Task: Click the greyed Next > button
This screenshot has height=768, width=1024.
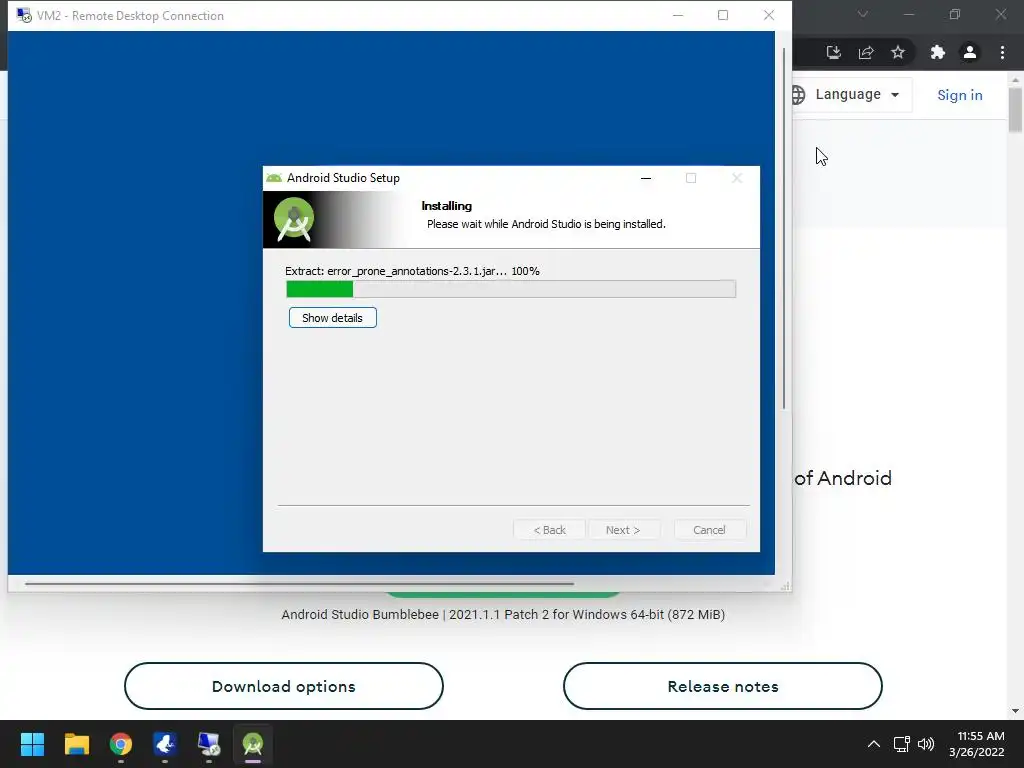Action: point(623,530)
